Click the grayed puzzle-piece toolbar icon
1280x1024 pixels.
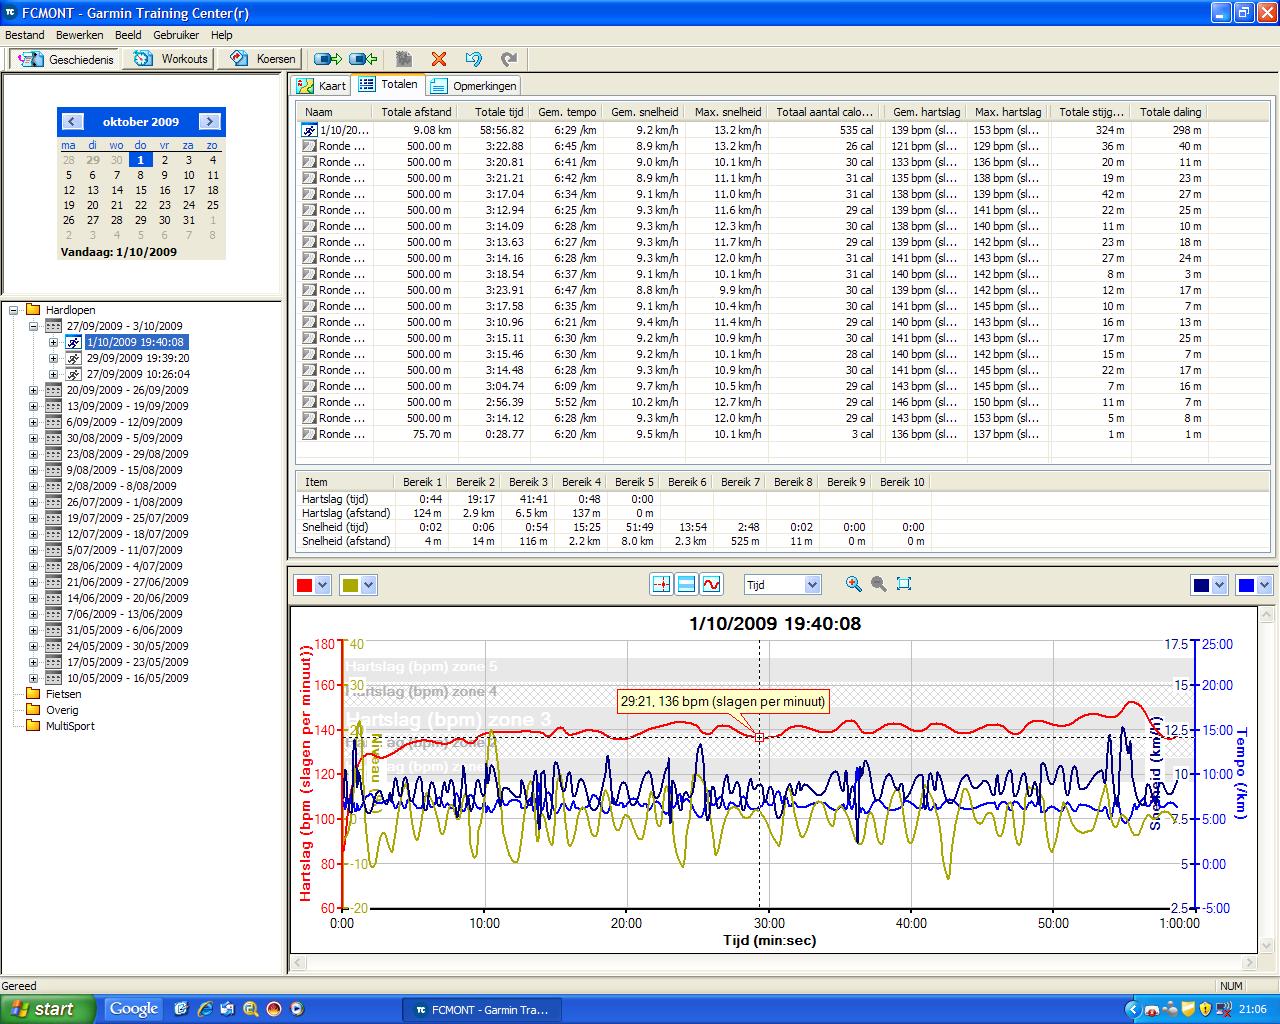tap(404, 59)
